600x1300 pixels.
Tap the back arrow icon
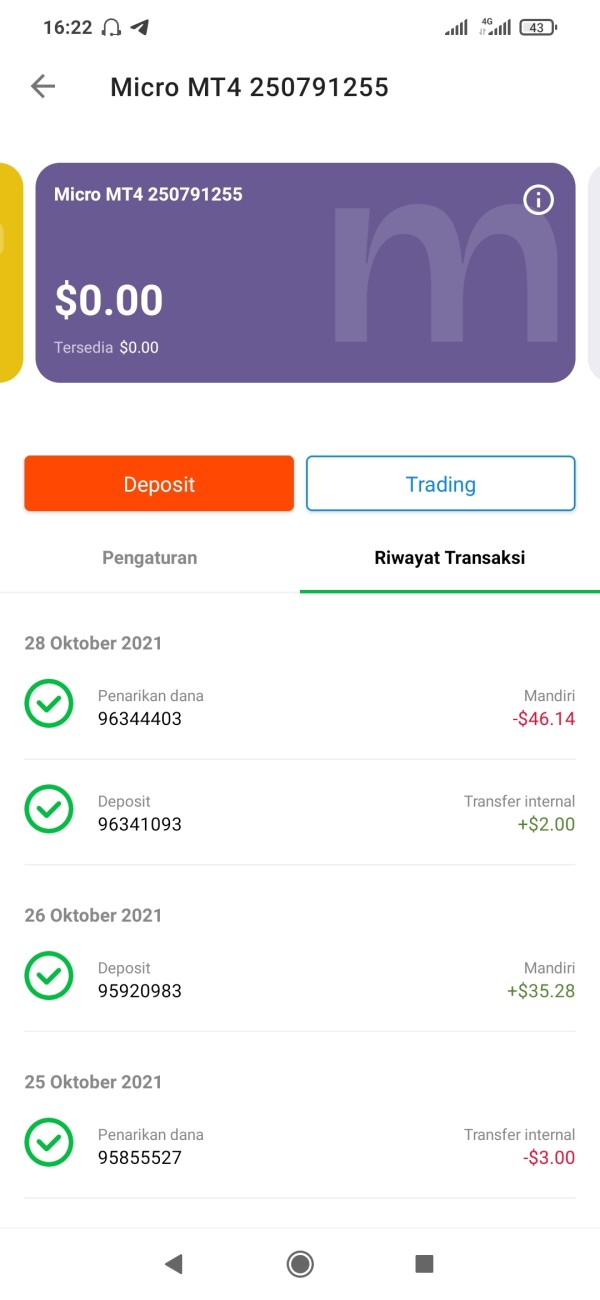(43, 87)
